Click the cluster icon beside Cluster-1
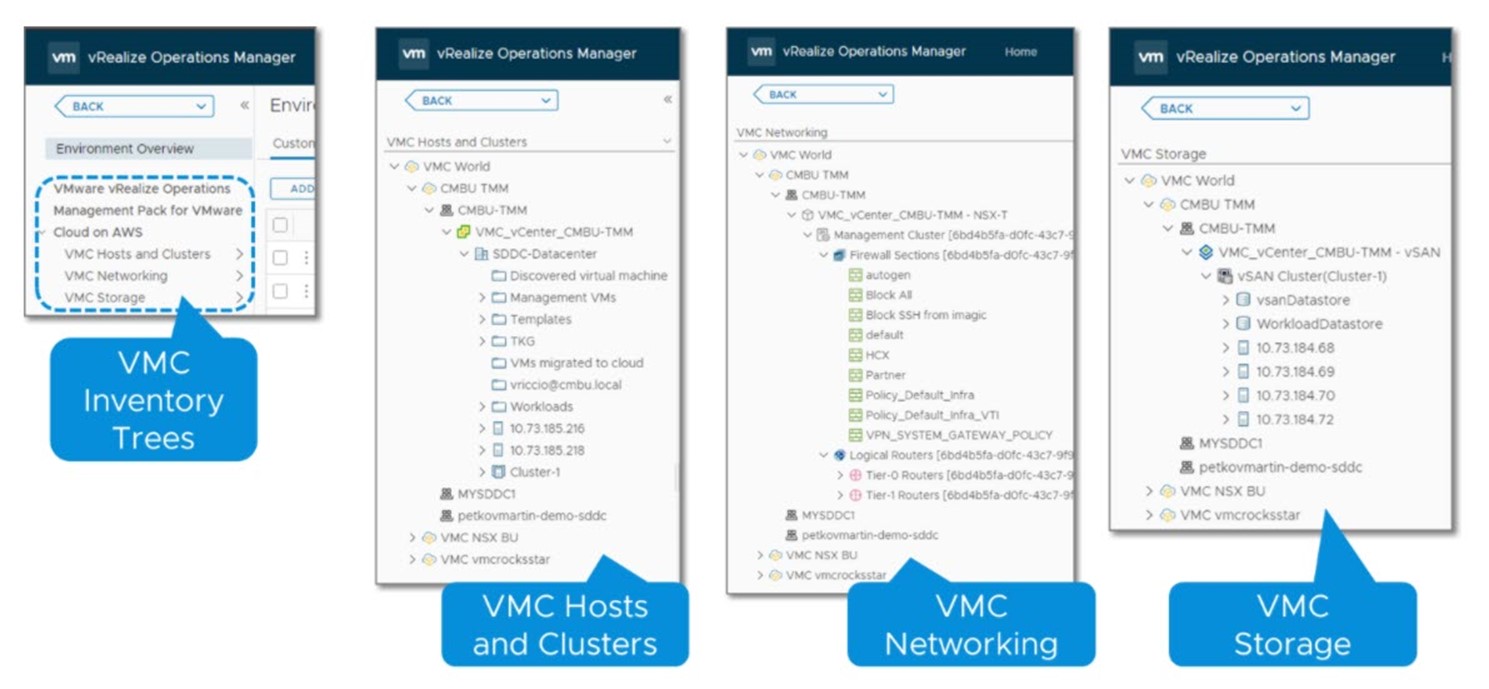The height and width of the screenshot is (689, 1489). [x=498, y=472]
